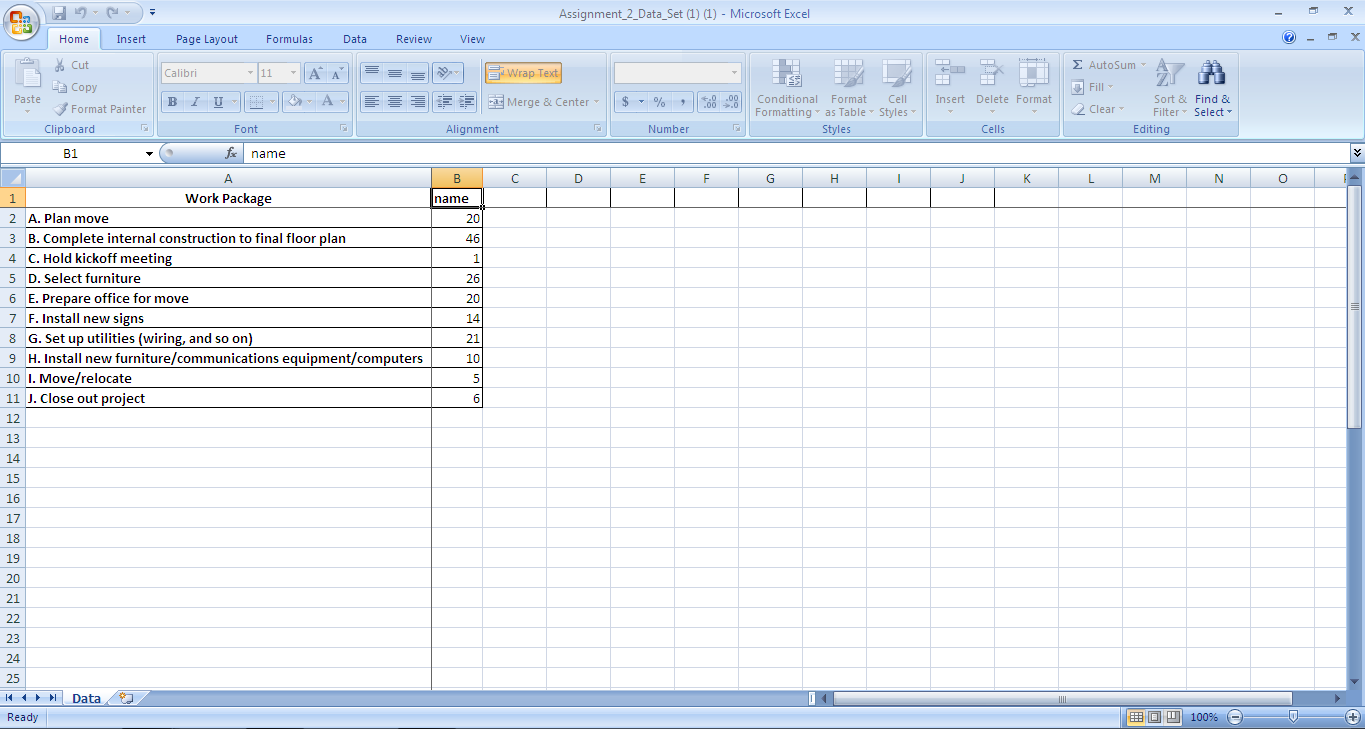Toggle Wrap Text for the cell

point(523,73)
